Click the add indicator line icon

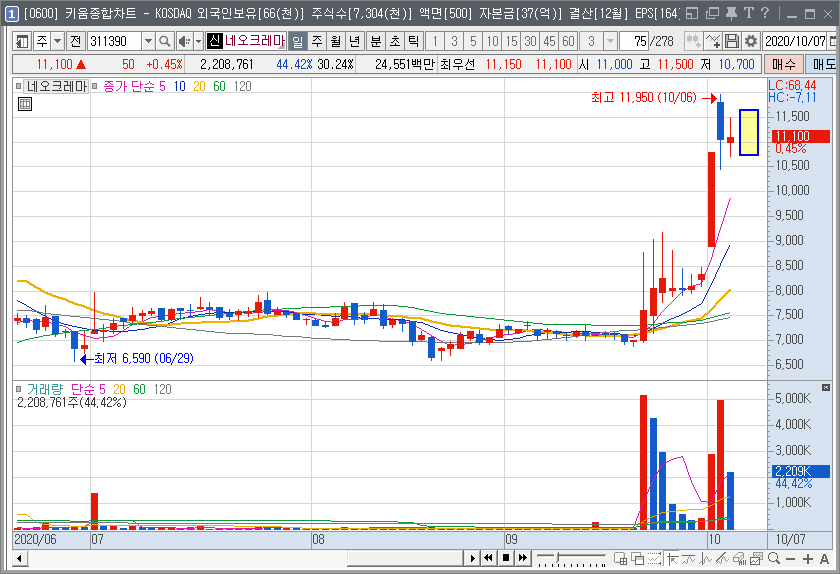click(x=712, y=41)
